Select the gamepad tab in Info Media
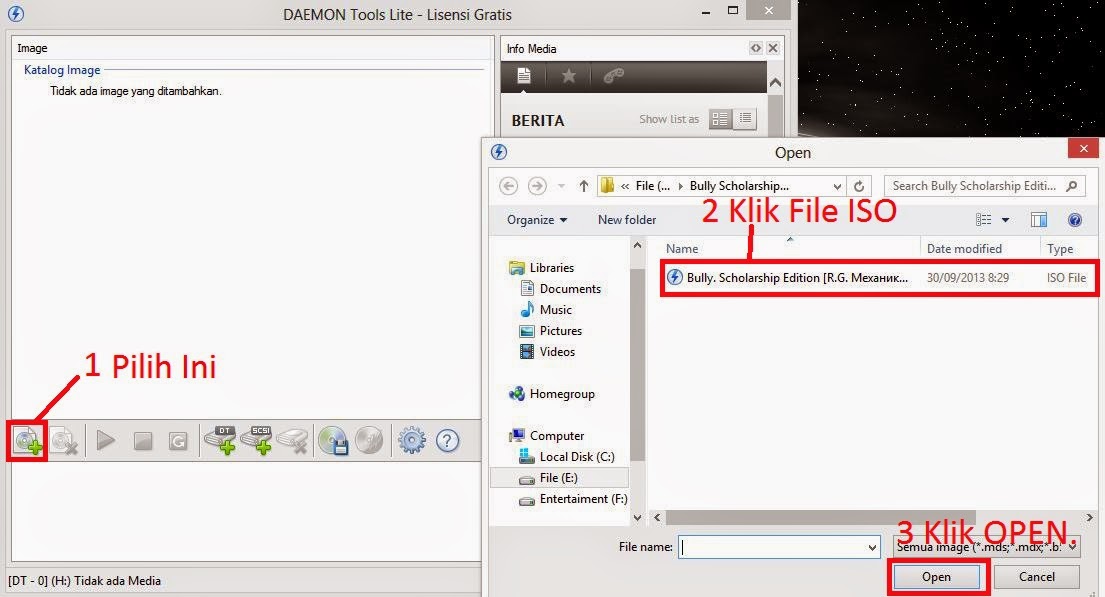1105x597 pixels. coord(613,75)
